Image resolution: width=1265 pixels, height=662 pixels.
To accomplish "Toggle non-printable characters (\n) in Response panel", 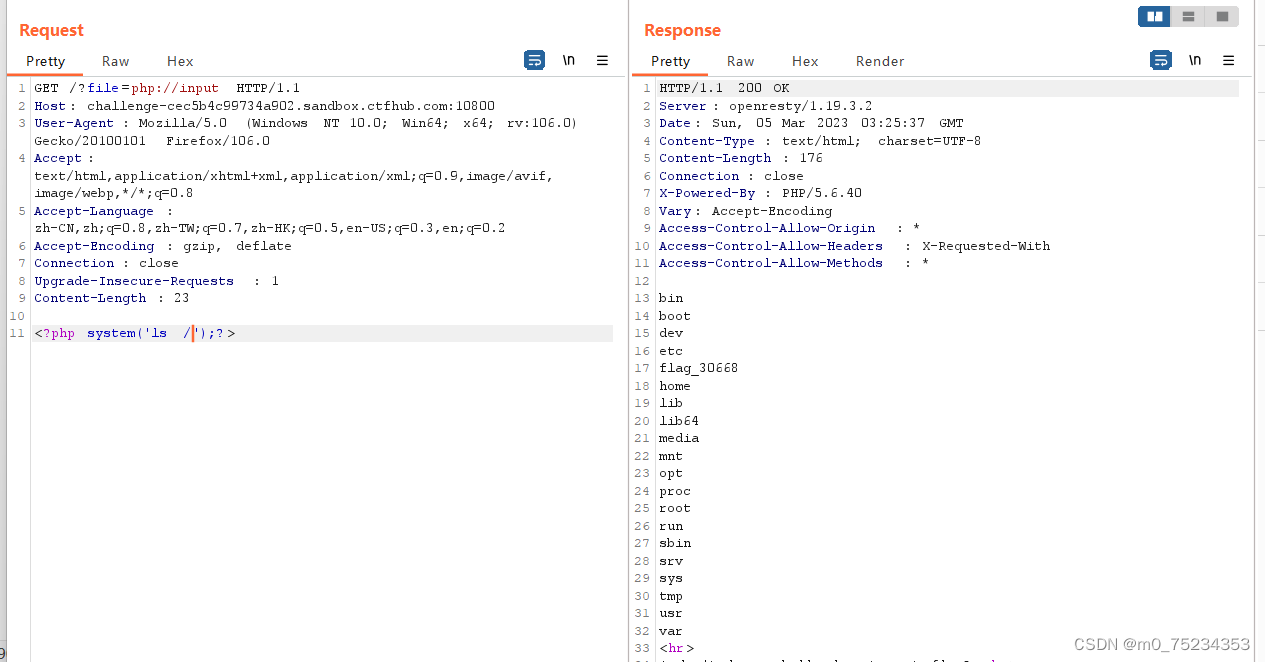I will [1194, 60].
